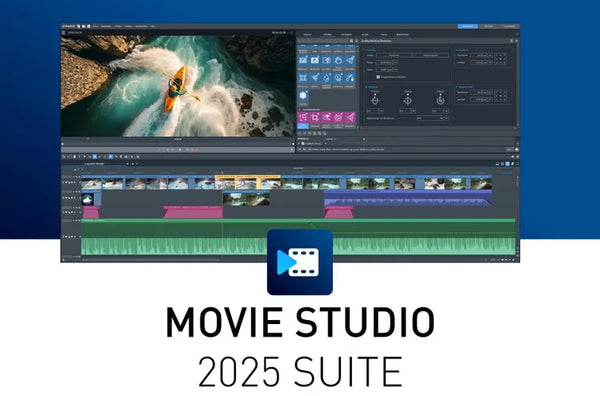
Task: Click the middle rotation dial
Action: click(x=408, y=100)
